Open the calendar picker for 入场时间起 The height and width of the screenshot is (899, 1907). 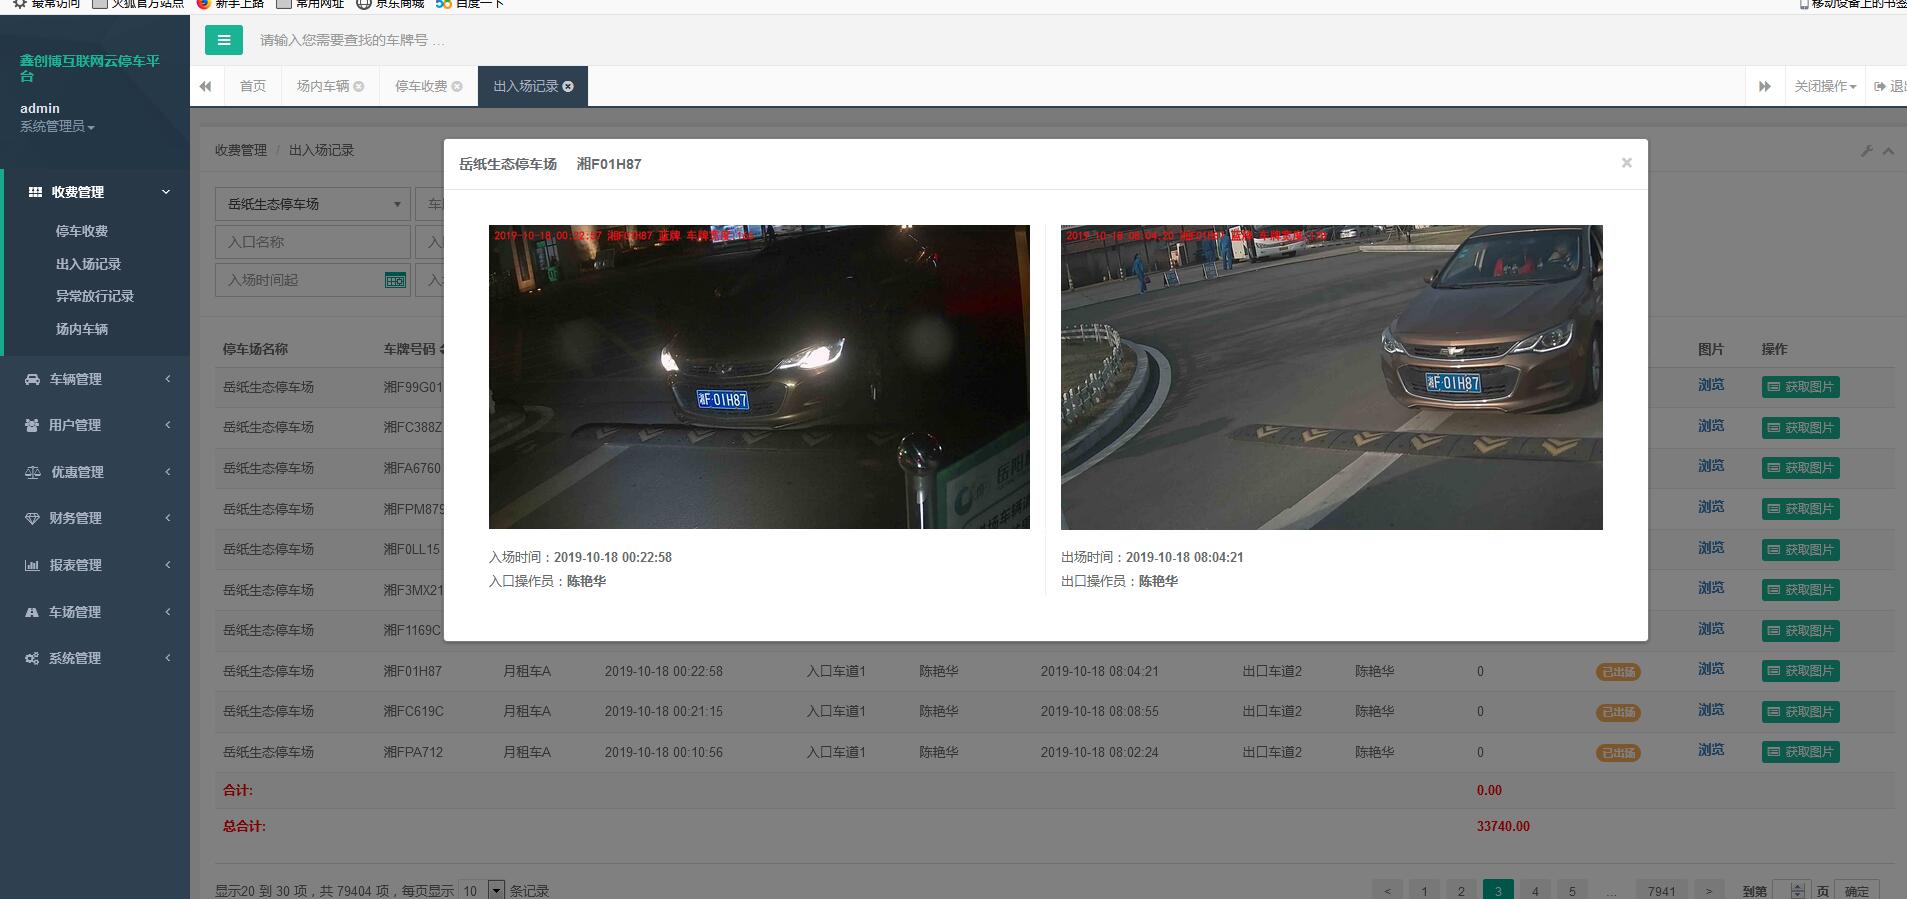coord(395,280)
